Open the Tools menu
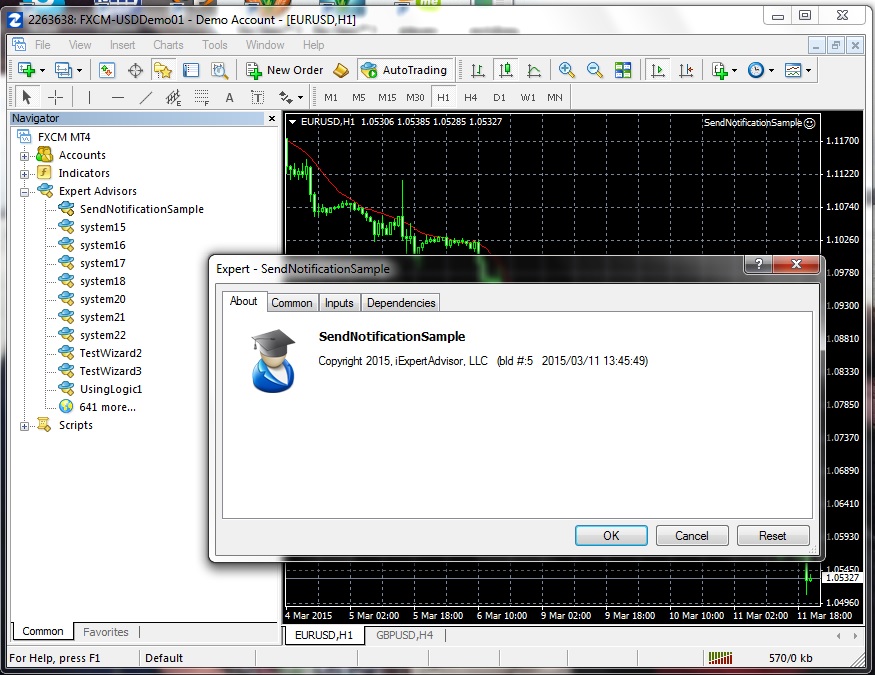The height and width of the screenshot is (675, 875). [214, 45]
